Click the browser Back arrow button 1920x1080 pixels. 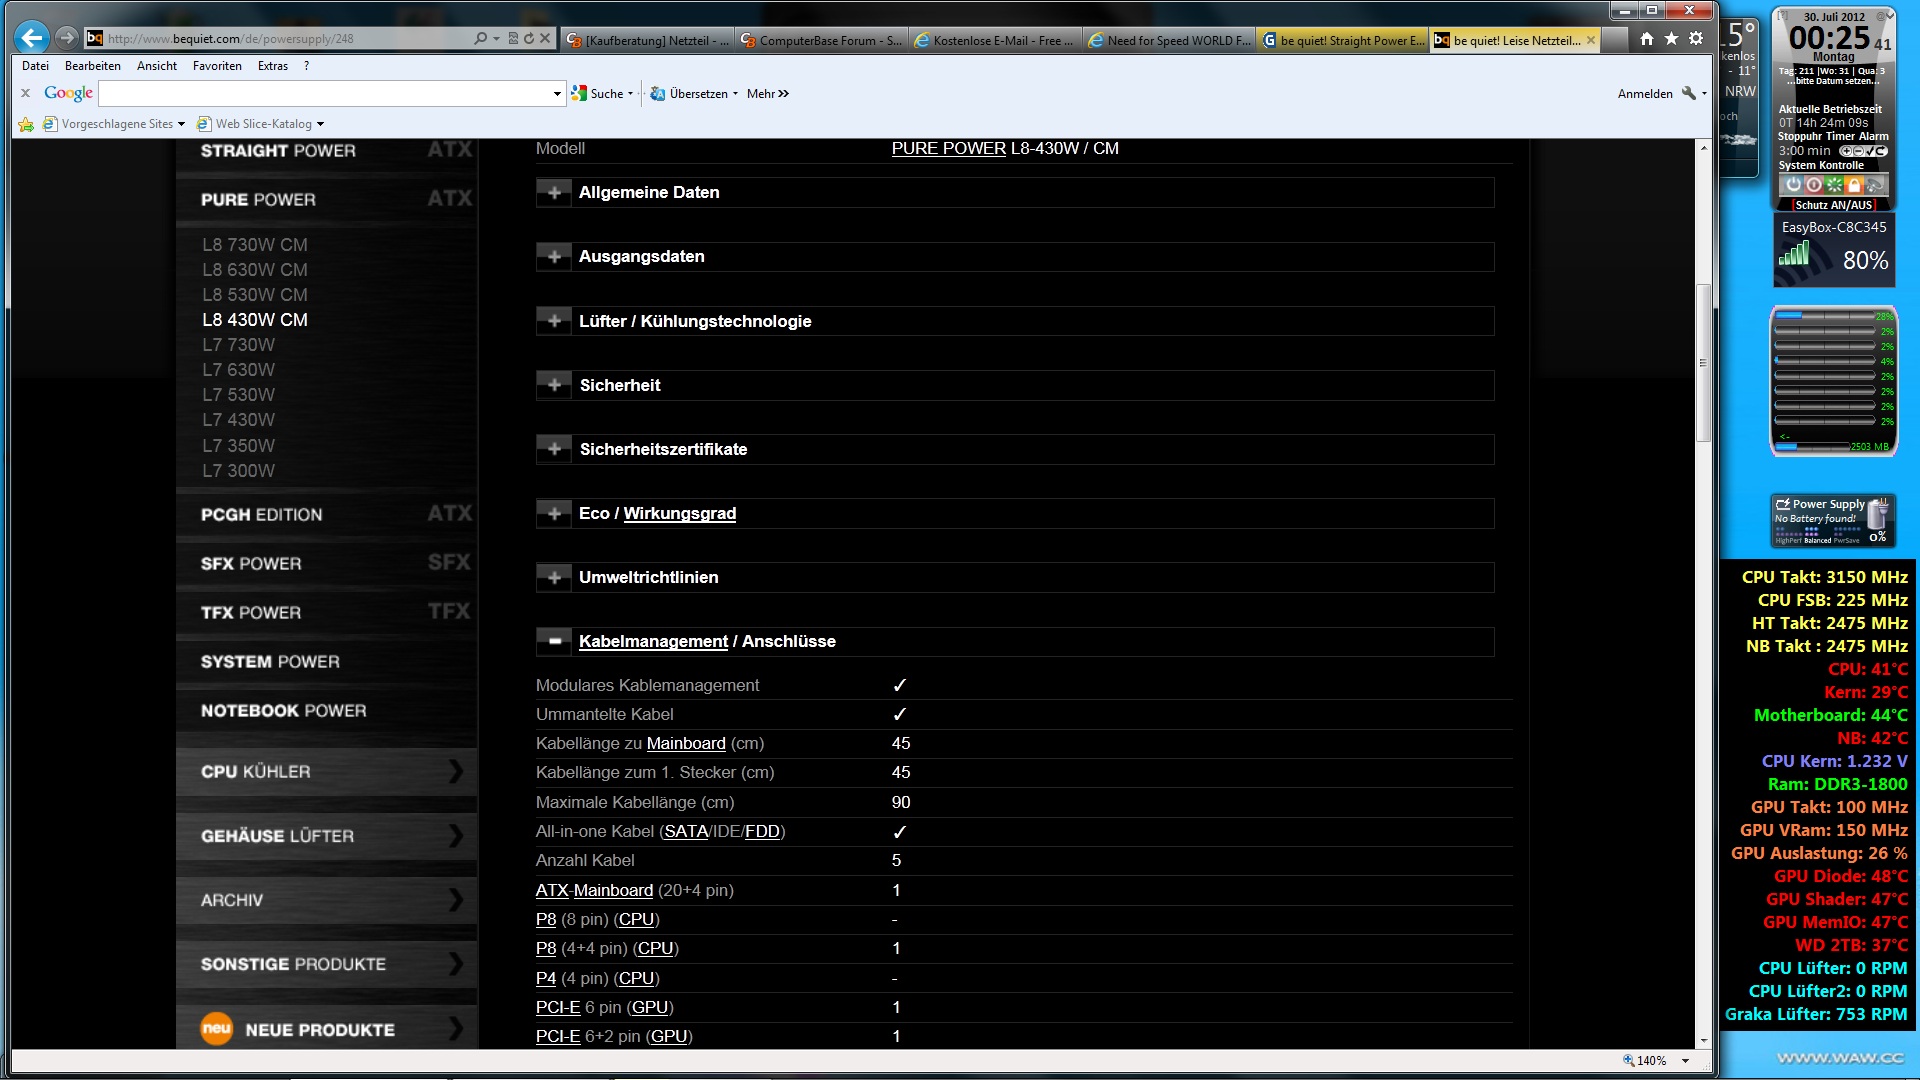coord(32,38)
